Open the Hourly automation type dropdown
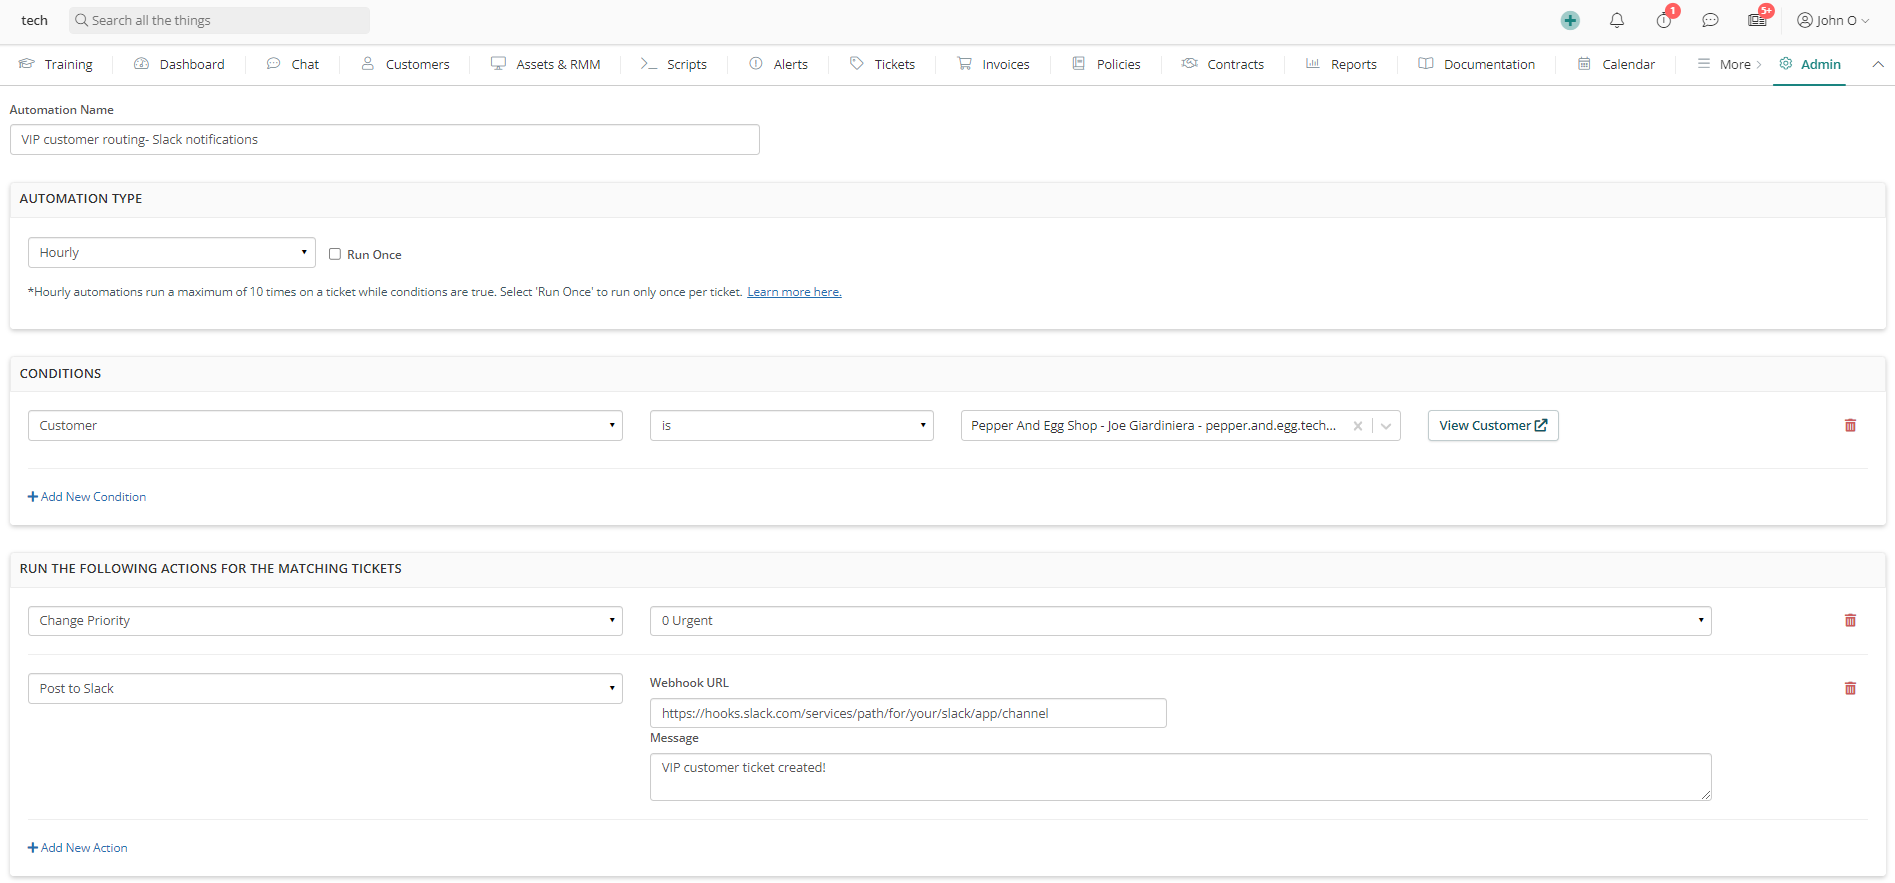1895x883 pixels. [171, 253]
